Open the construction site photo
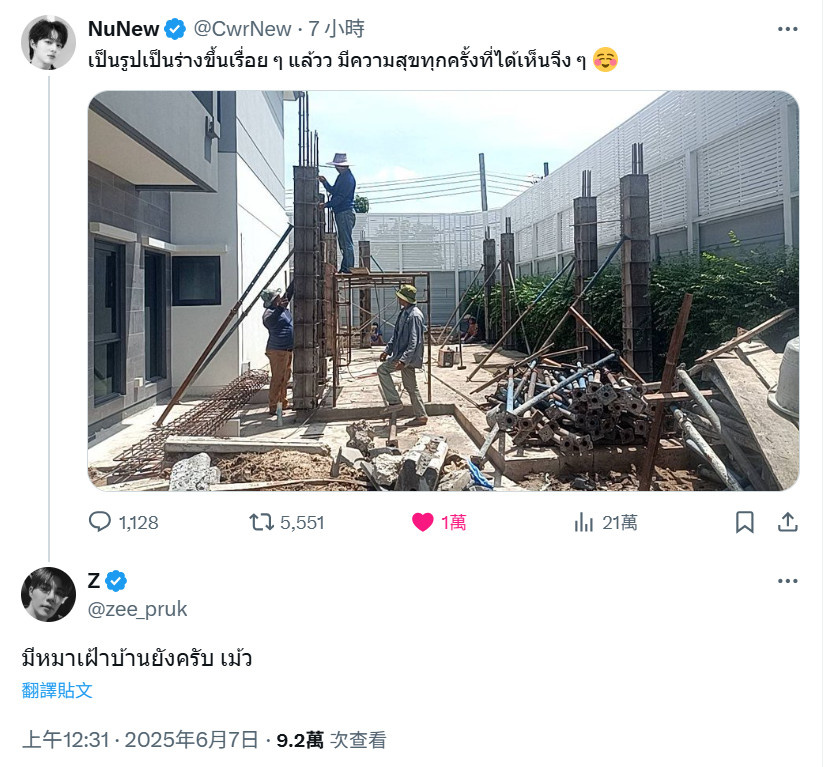829x767 pixels. tap(443, 291)
